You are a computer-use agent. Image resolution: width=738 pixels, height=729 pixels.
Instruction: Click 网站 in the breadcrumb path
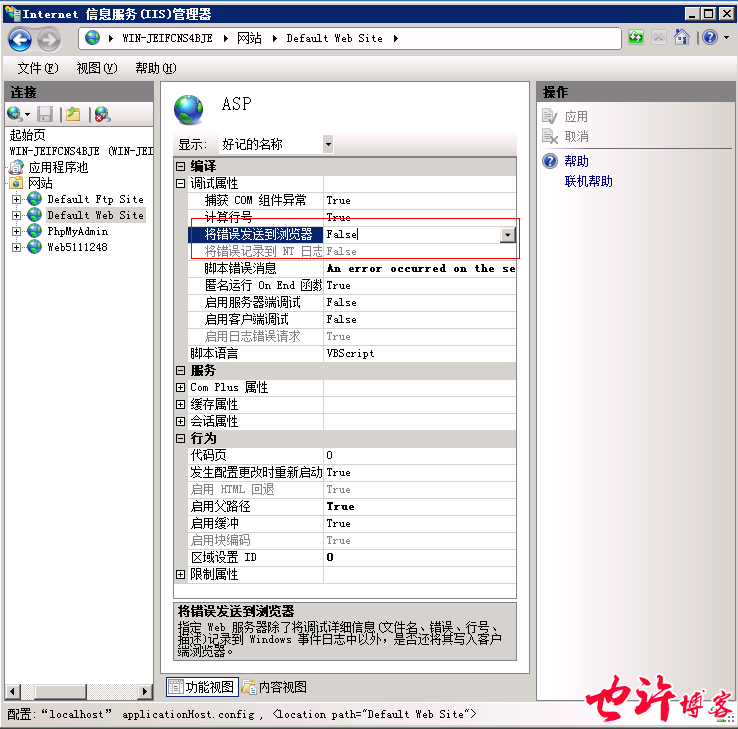[x=249, y=38]
